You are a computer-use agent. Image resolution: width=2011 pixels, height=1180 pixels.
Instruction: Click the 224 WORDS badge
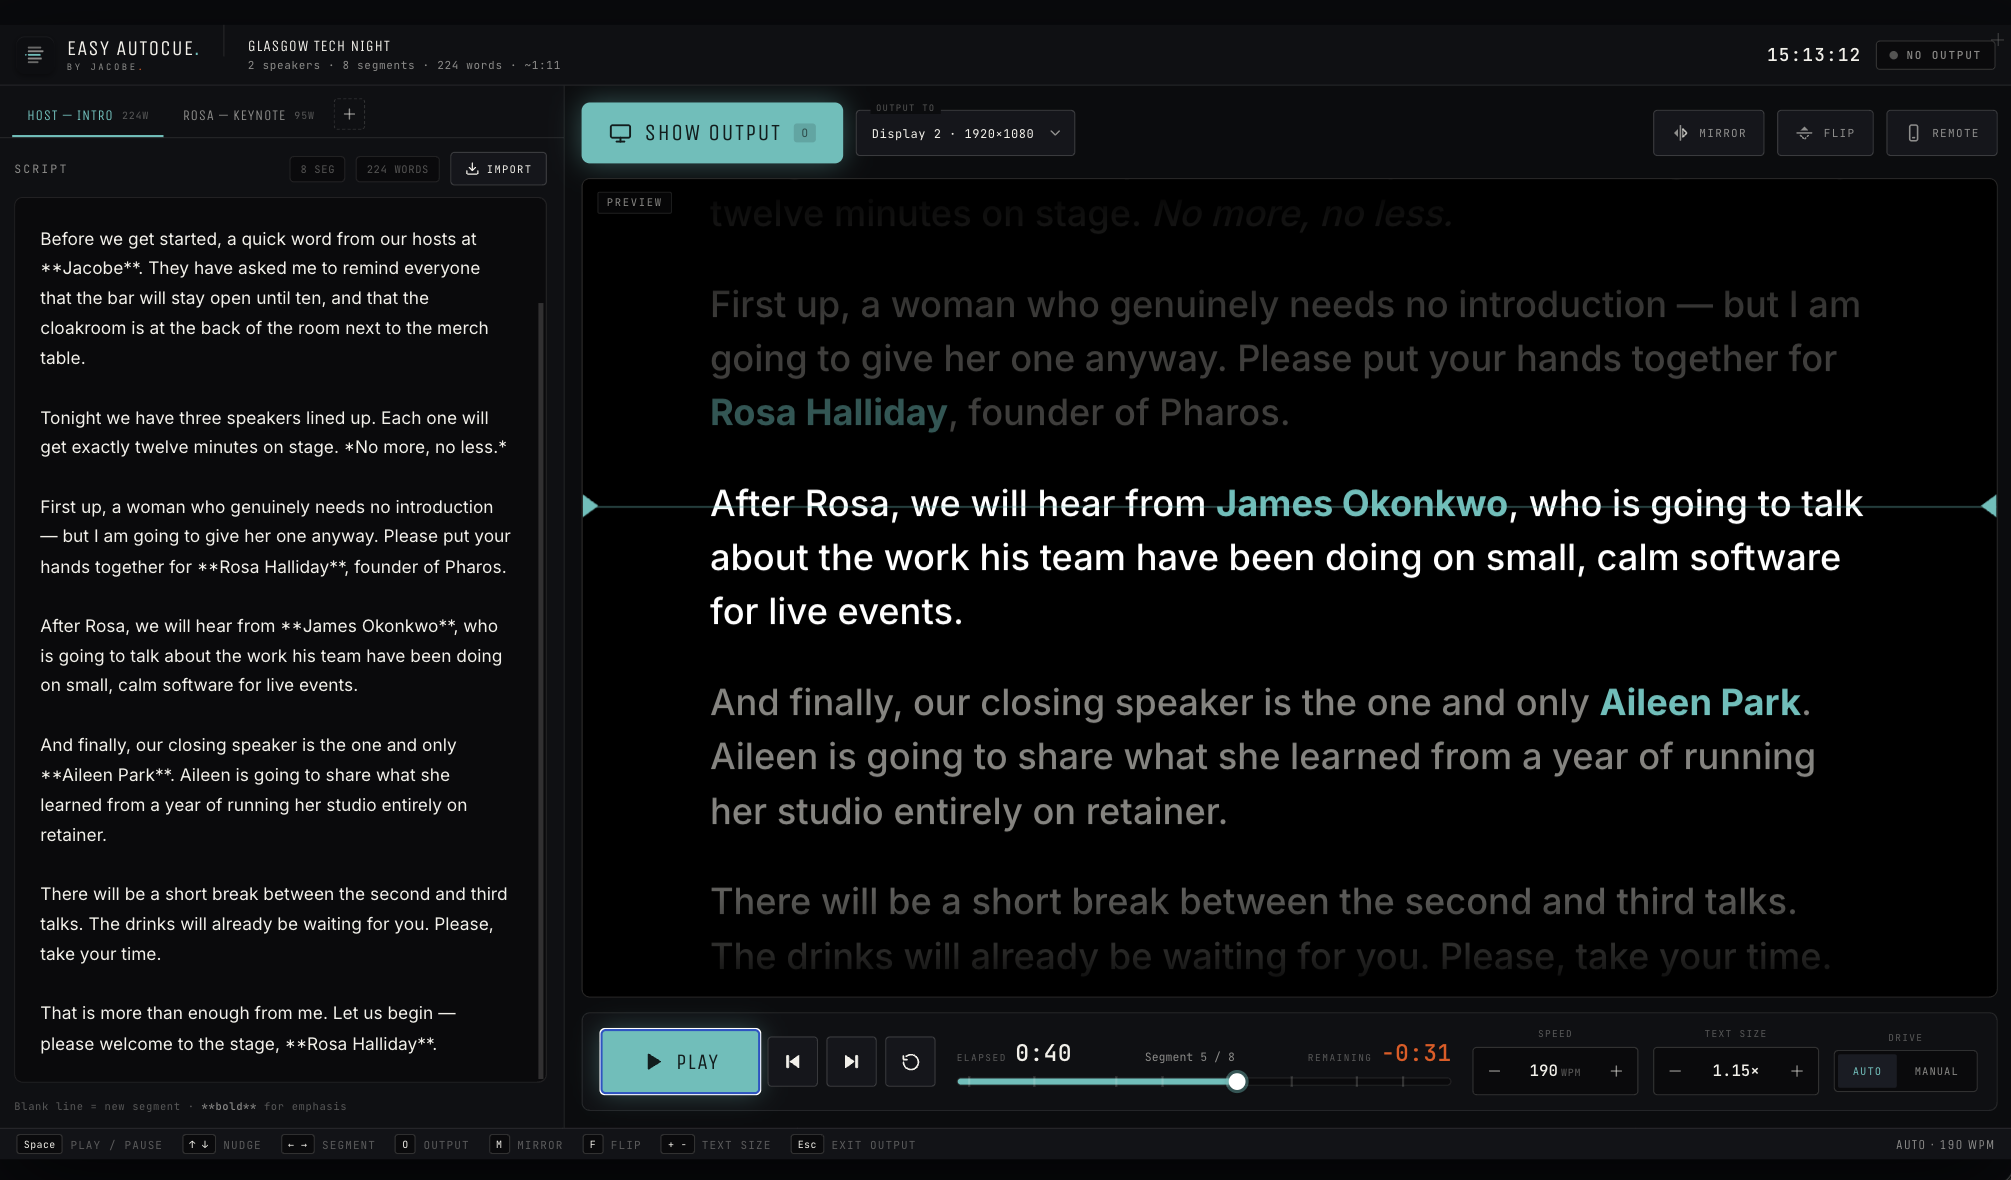[397, 169]
